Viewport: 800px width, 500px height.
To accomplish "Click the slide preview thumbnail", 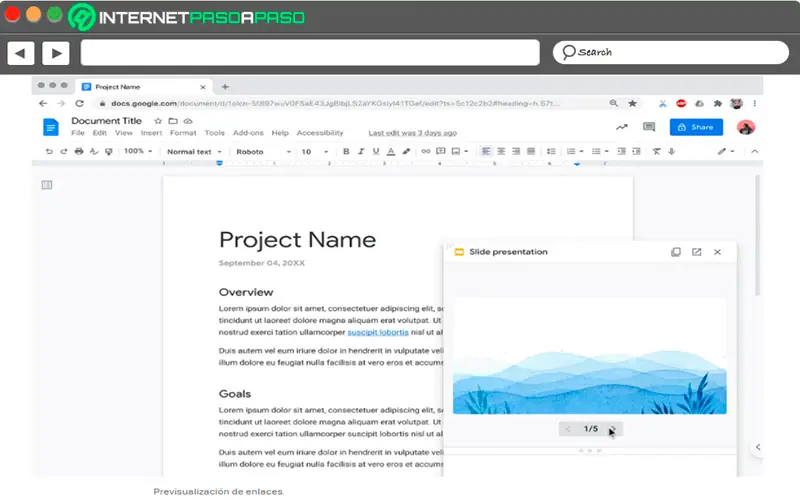I will (590, 356).
